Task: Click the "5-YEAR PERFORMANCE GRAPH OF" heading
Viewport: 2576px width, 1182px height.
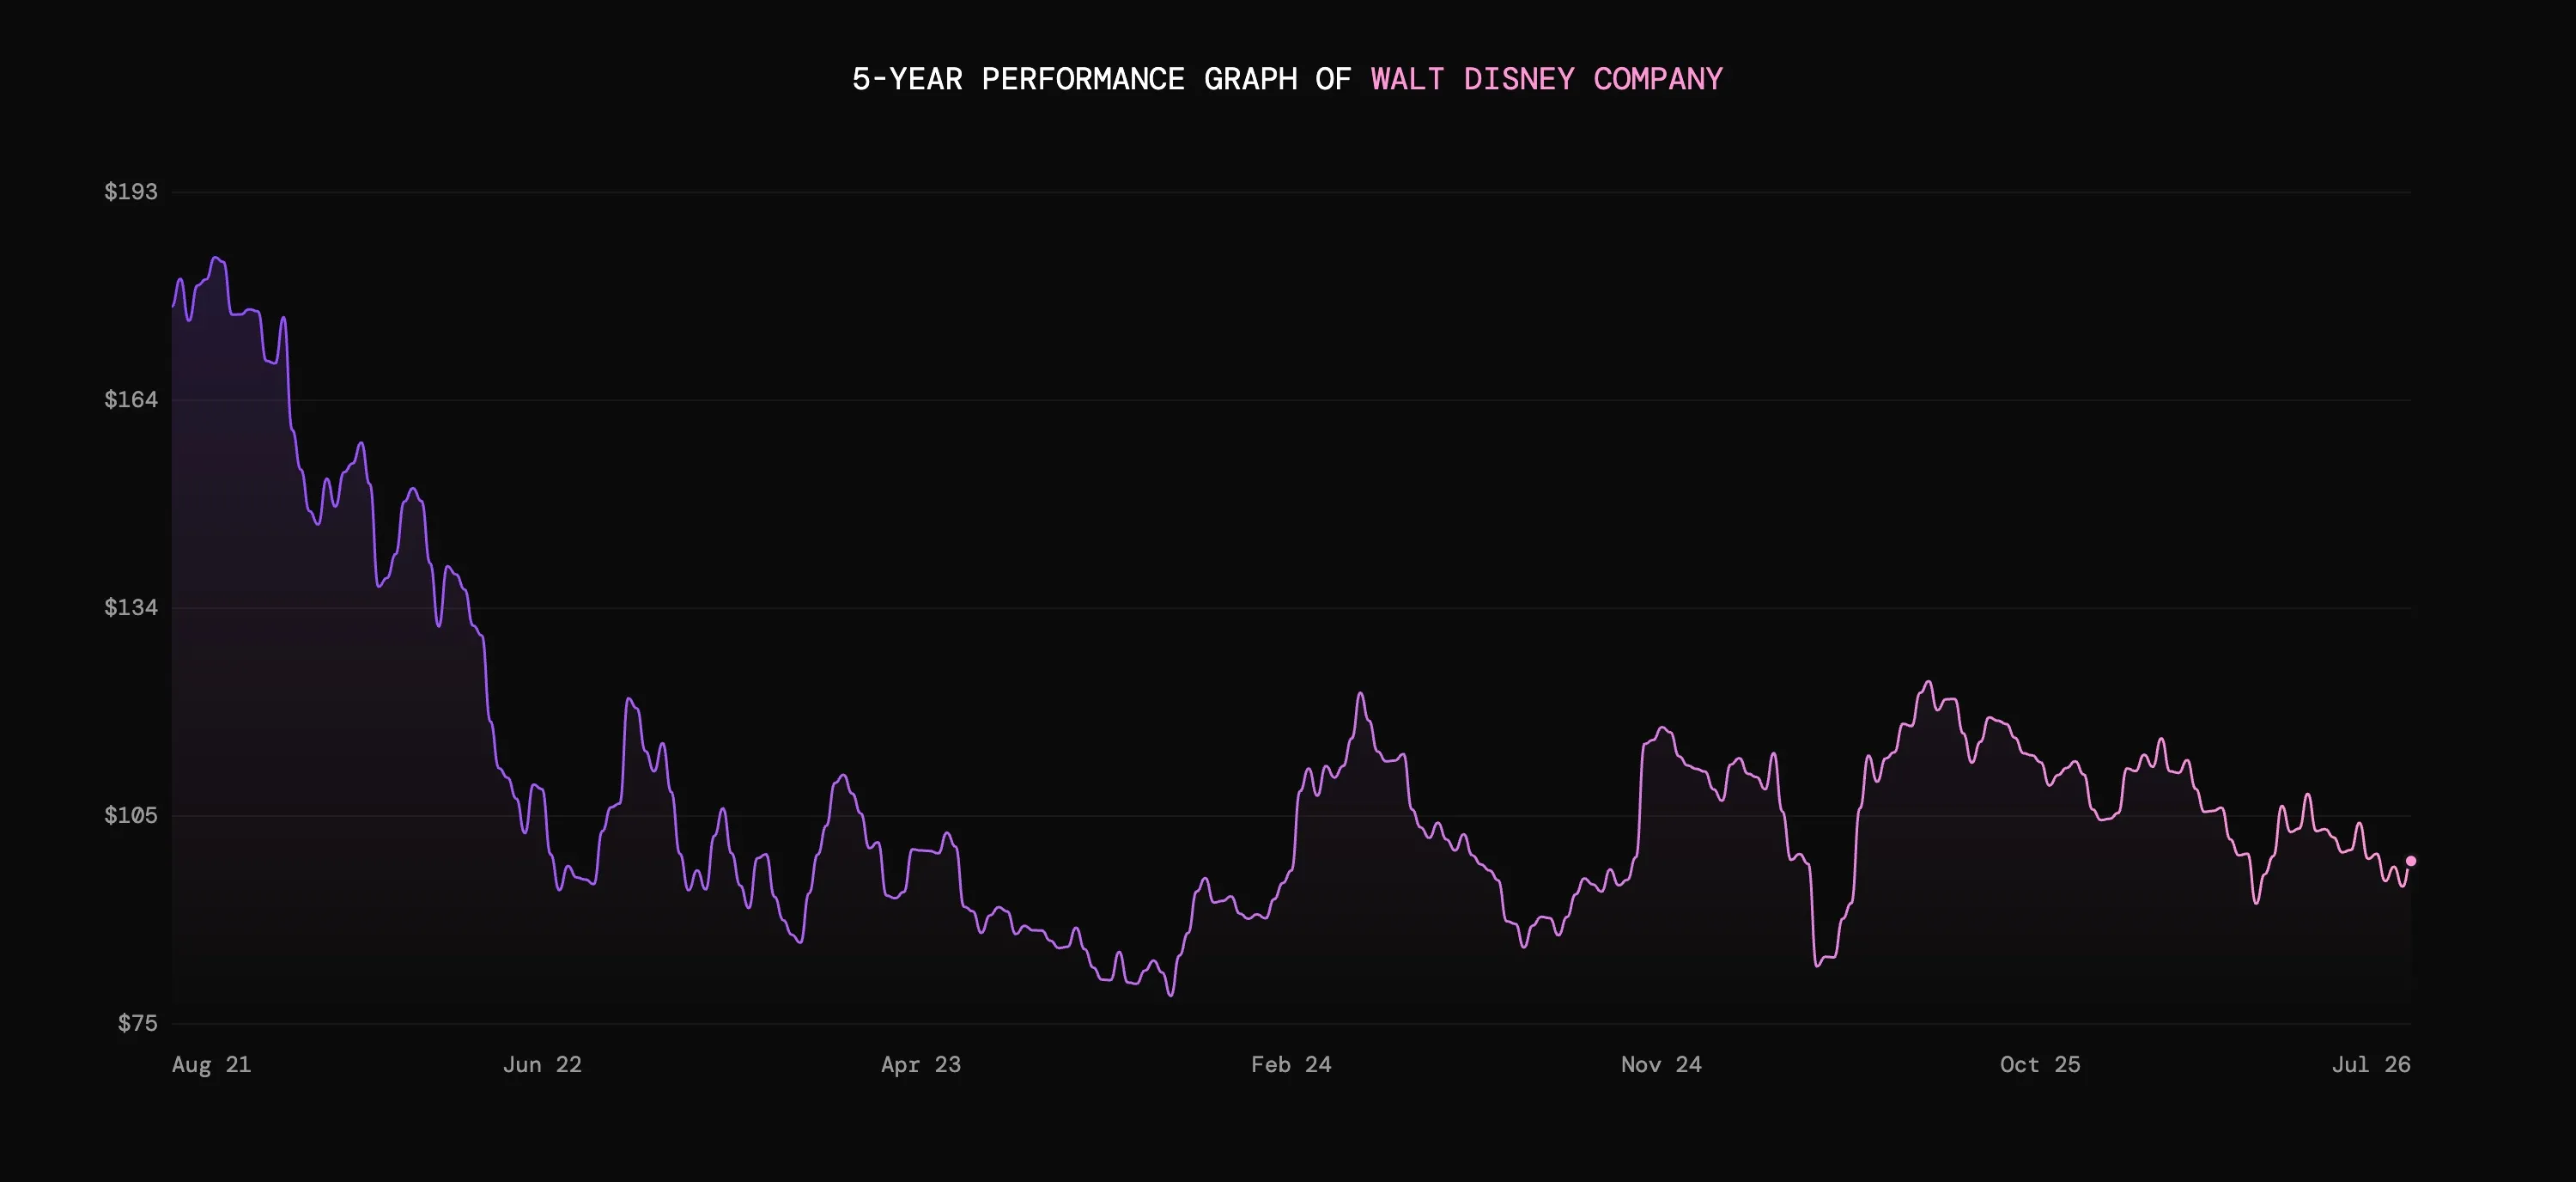Action: pos(1101,79)
